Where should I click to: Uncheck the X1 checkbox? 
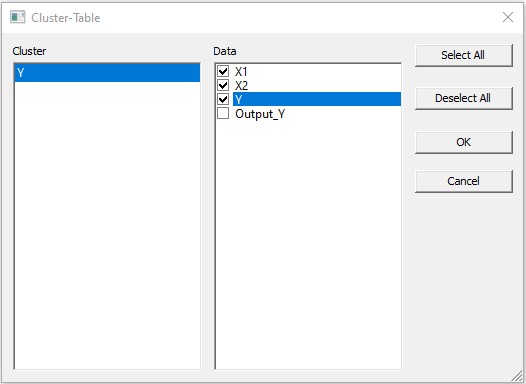point(223,71)
